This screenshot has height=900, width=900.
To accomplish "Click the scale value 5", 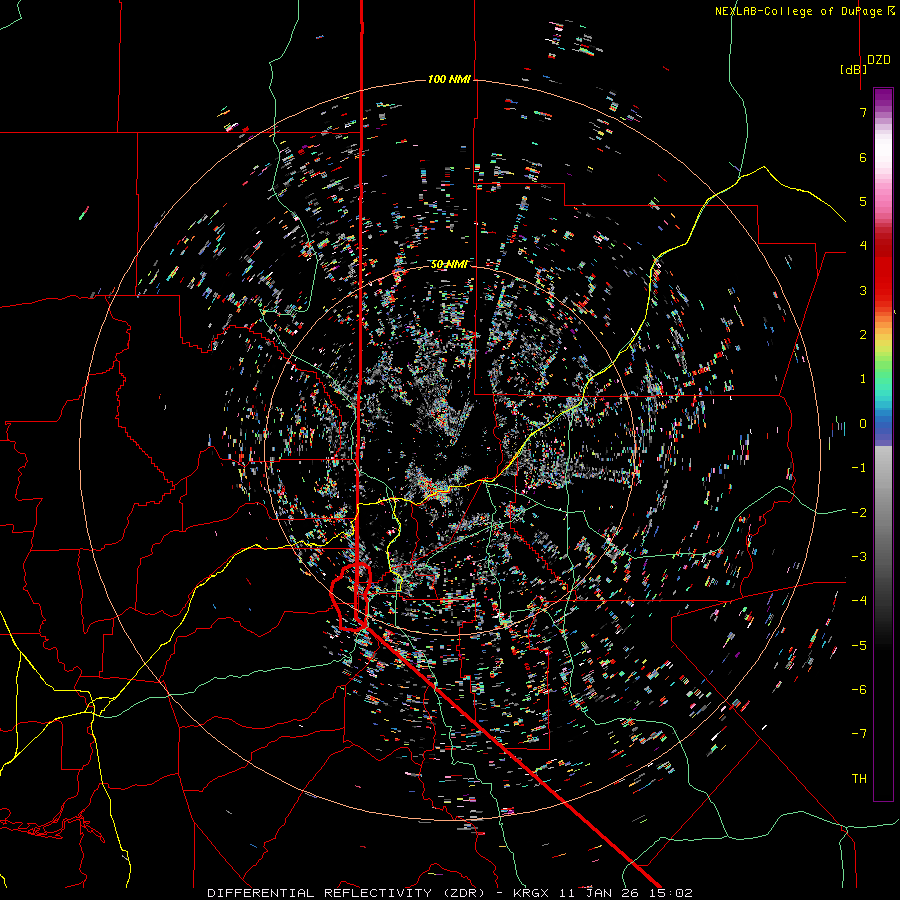I will (863, 201).
